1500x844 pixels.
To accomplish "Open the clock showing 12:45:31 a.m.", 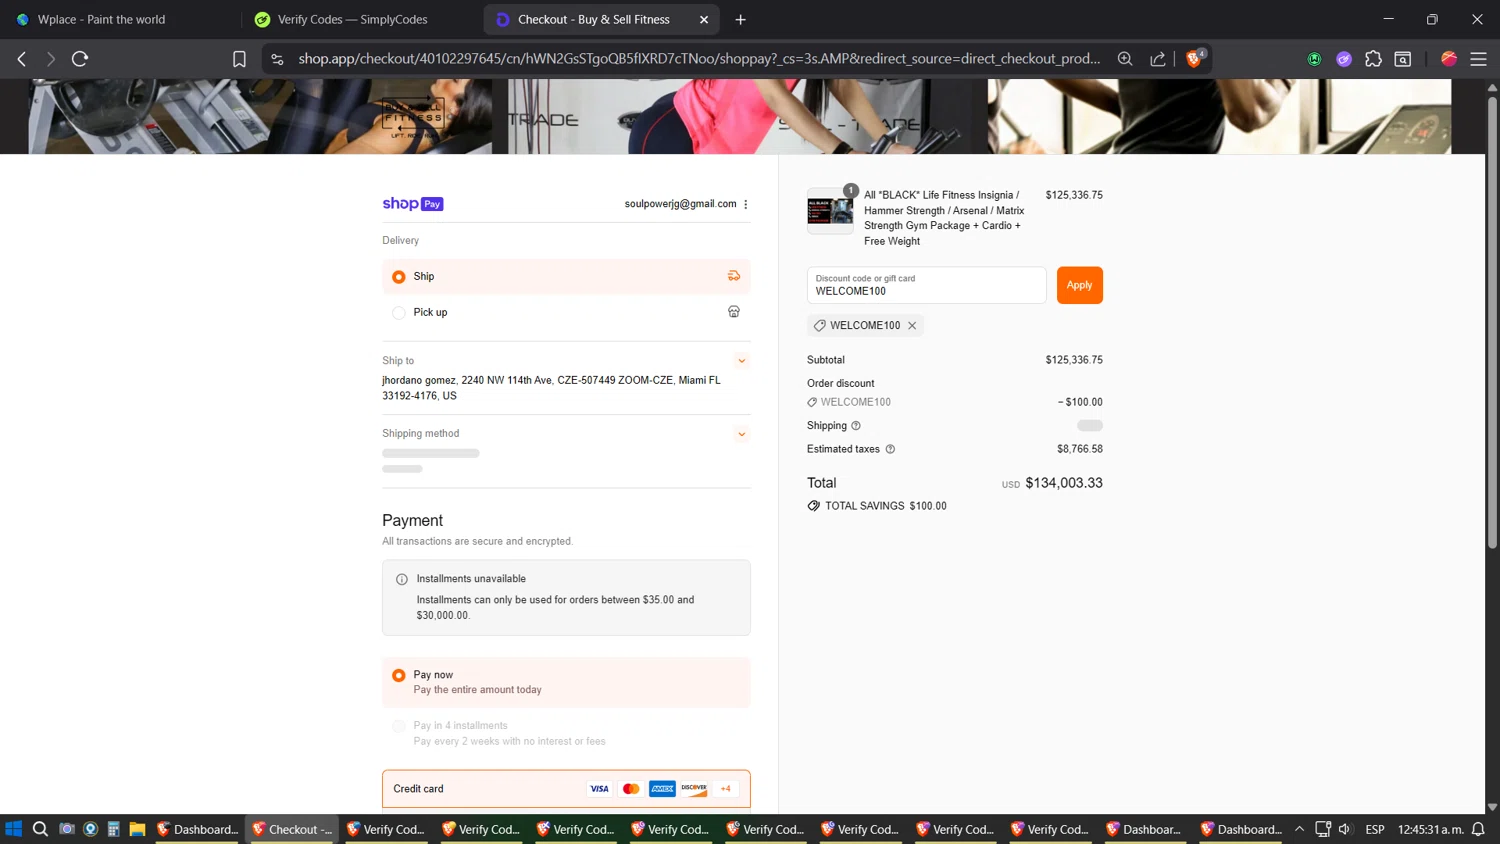I will (x=1431, y=829).
